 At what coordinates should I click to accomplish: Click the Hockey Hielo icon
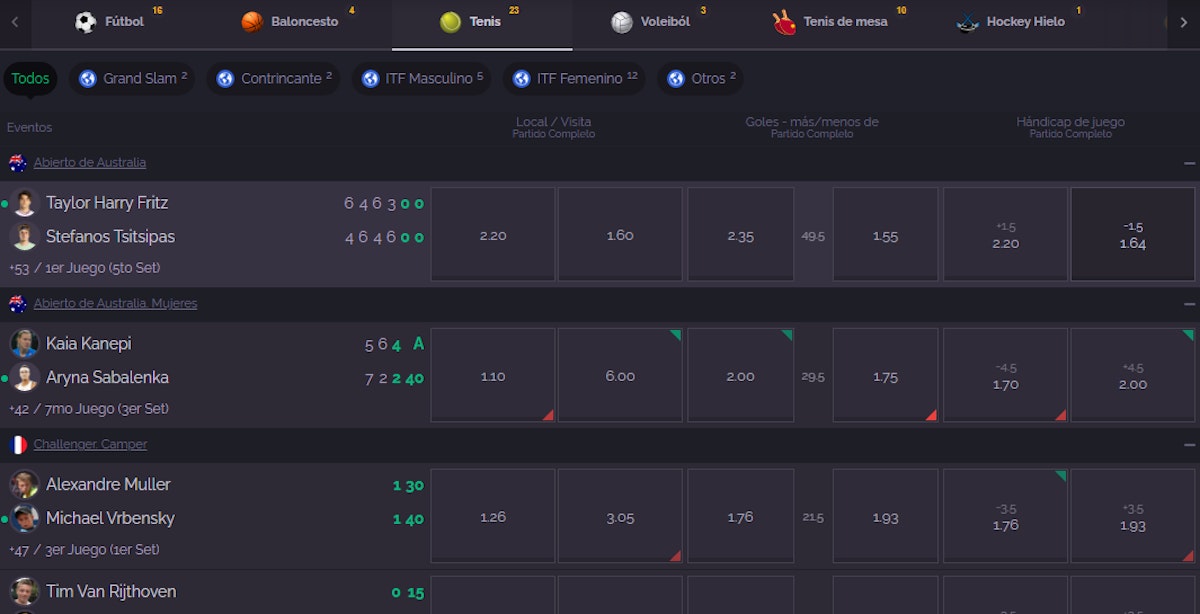(x=967, y=22)
